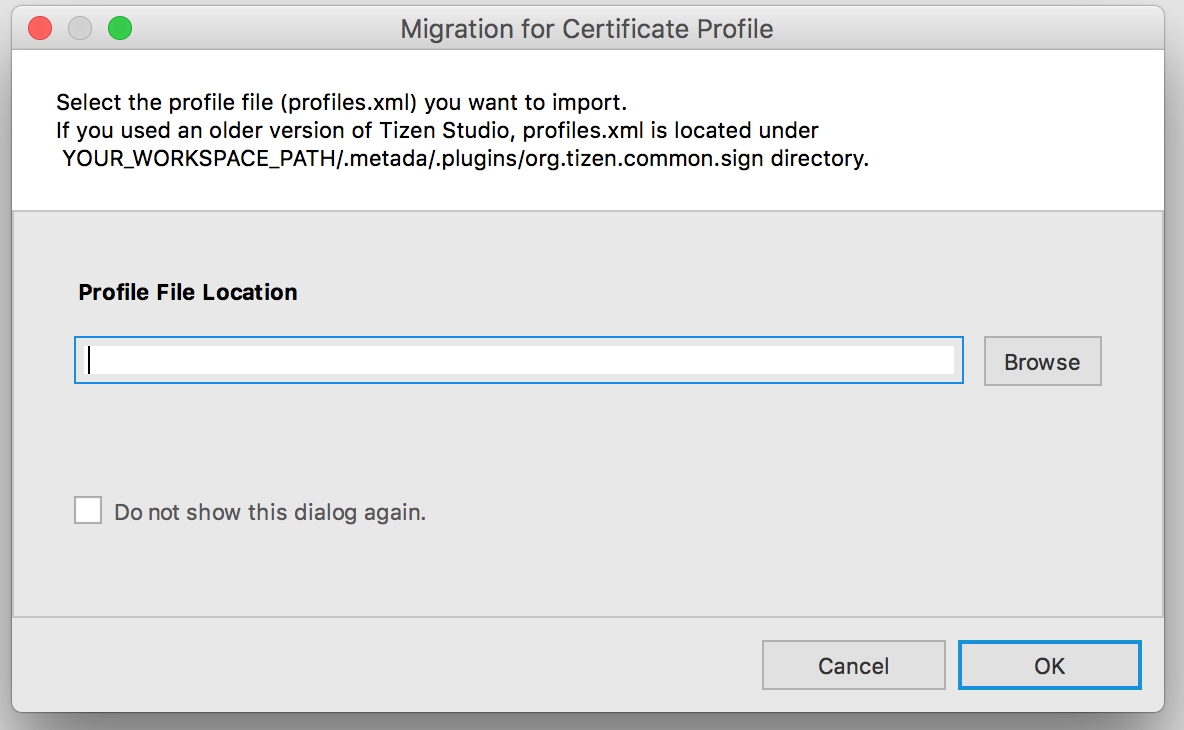Open the file picker with Browse

click(x=1042, y=361)
